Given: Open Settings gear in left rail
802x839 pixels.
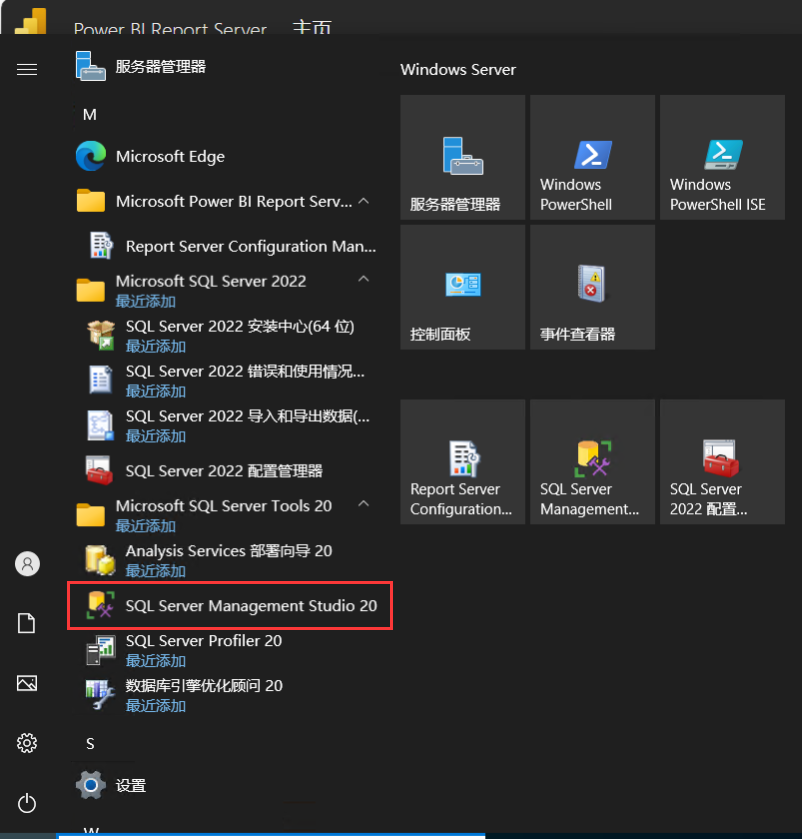Looking at the screenshot, I should click(x=27, y=743).
